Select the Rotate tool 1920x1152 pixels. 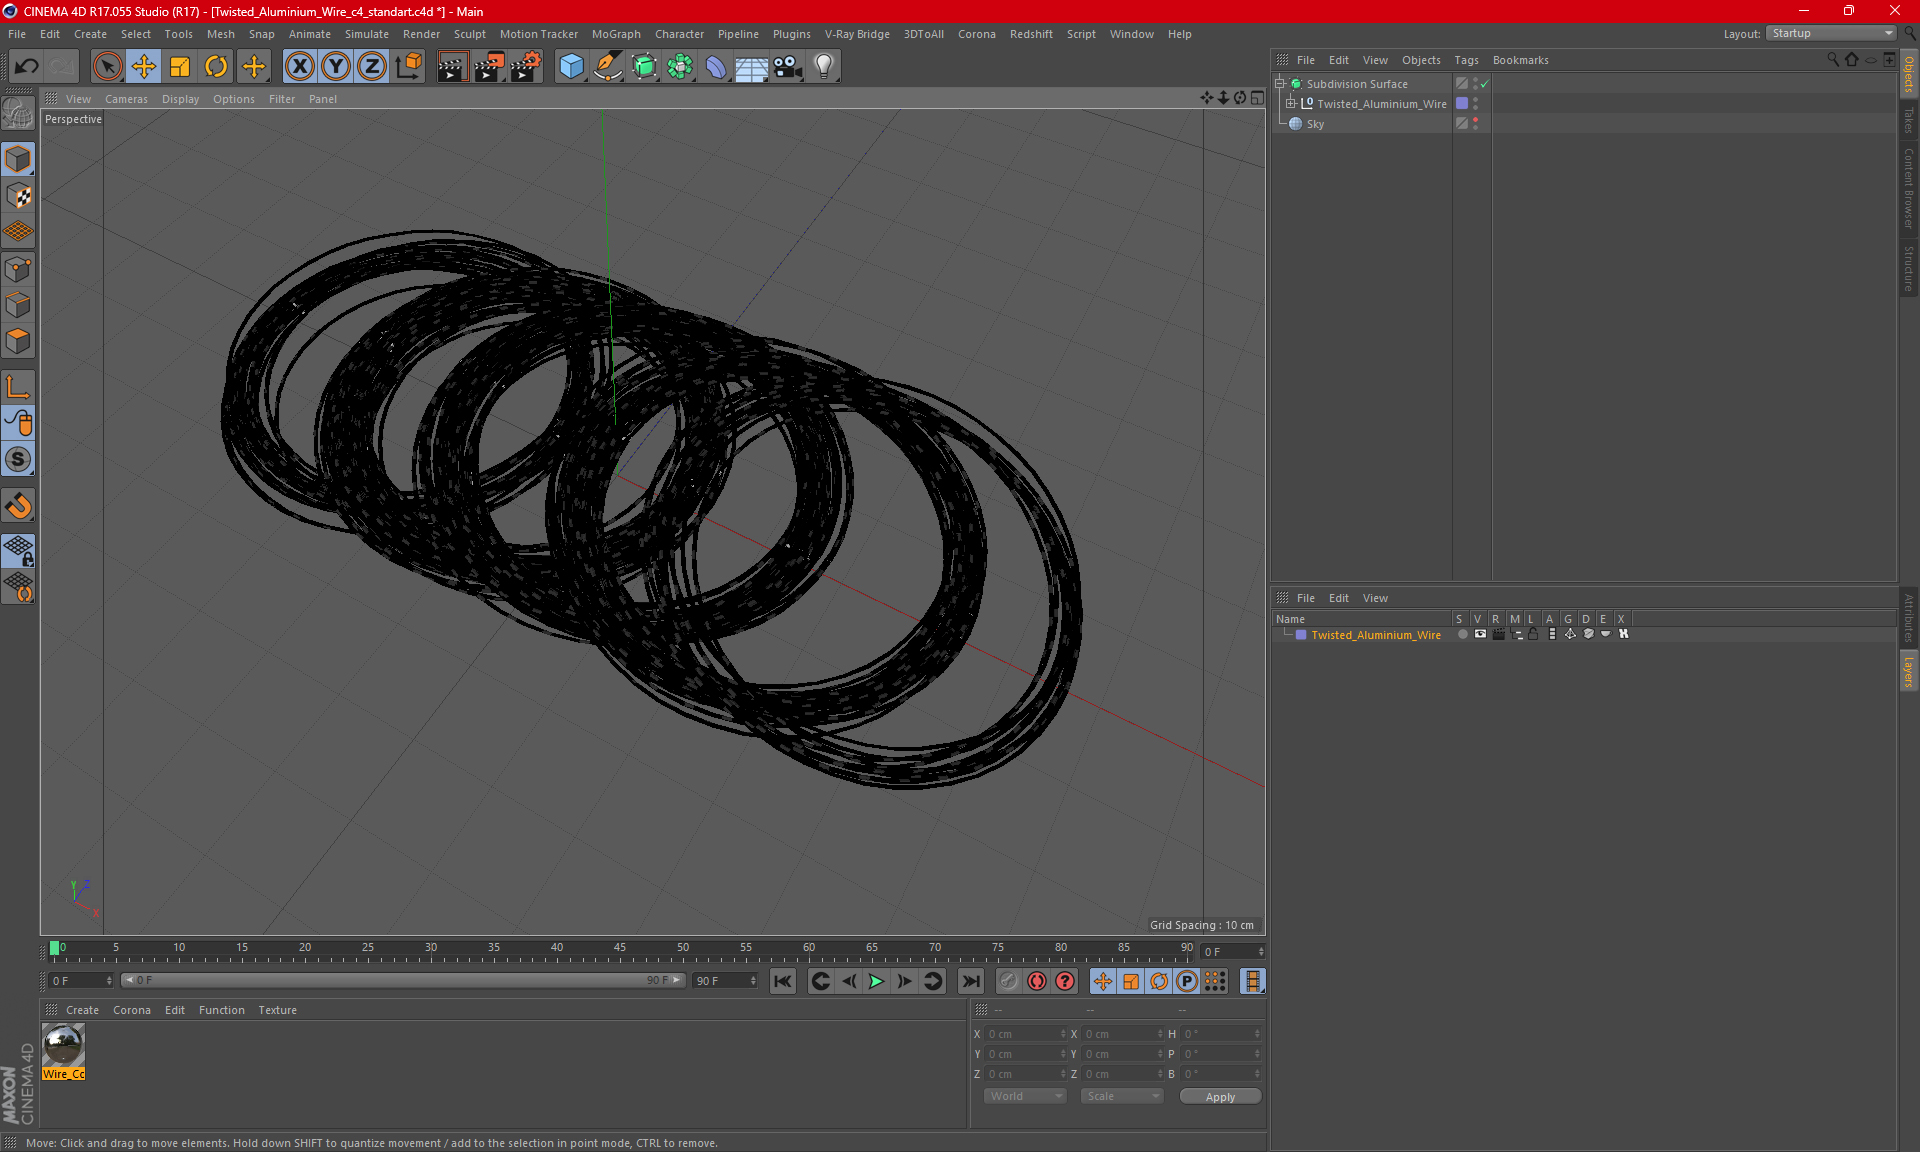(x=216, y=67)
